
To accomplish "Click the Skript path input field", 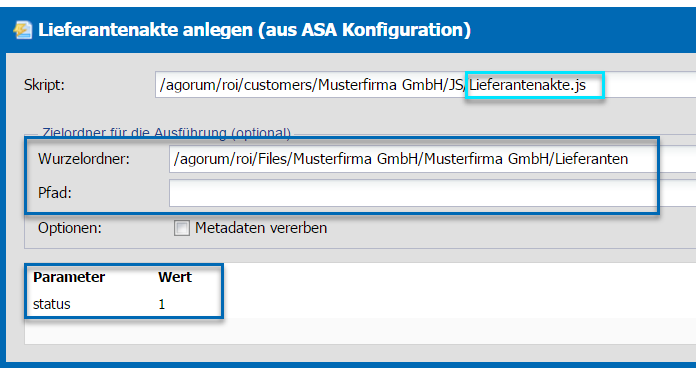I will pos(425,84).
